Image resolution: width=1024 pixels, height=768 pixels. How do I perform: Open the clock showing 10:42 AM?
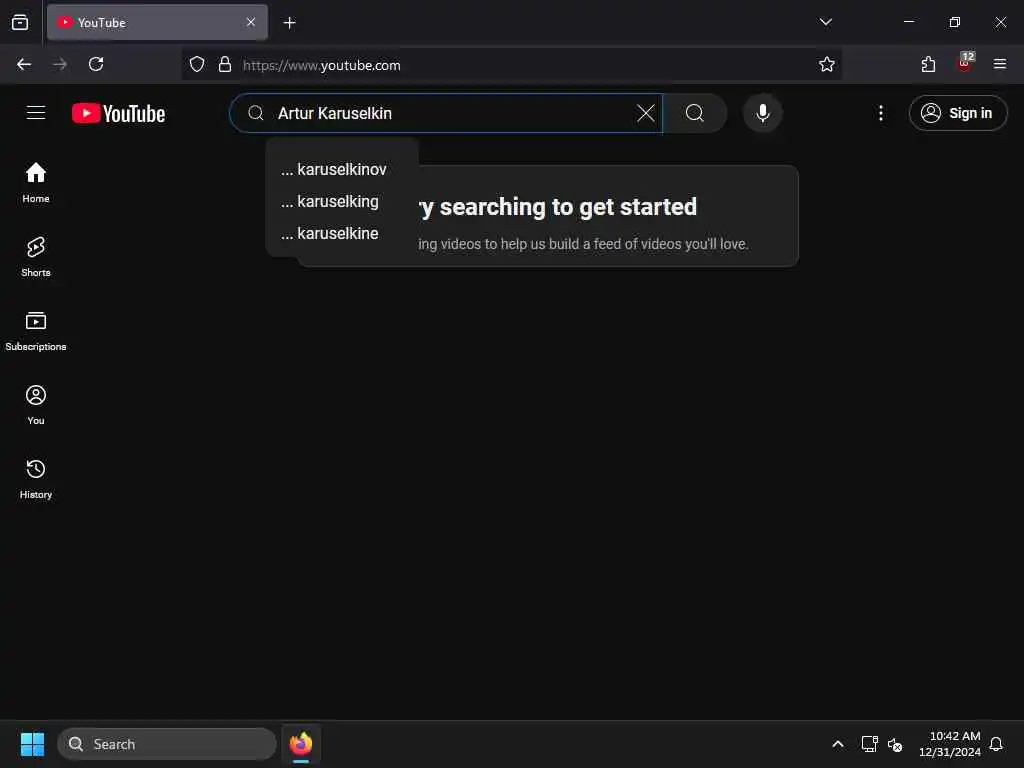(x=950, y=744)
